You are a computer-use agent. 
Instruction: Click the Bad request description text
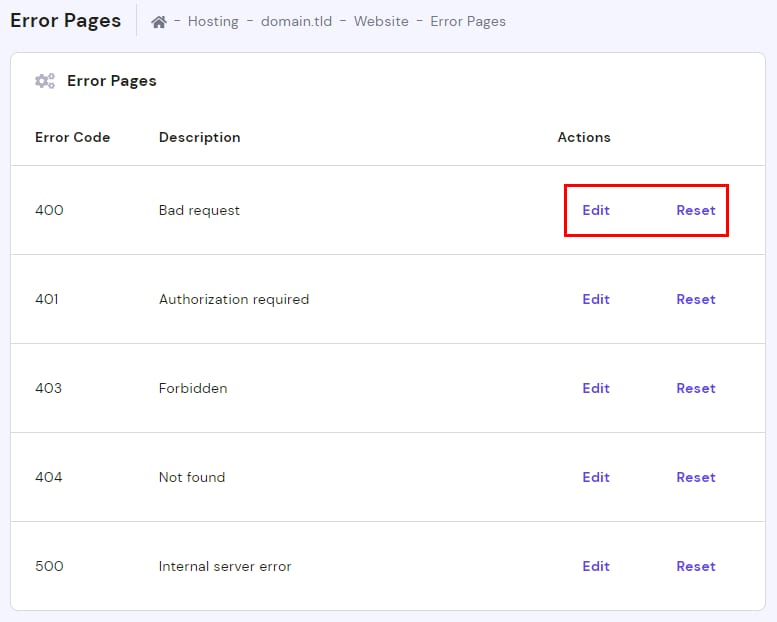[x=199, y=211]
